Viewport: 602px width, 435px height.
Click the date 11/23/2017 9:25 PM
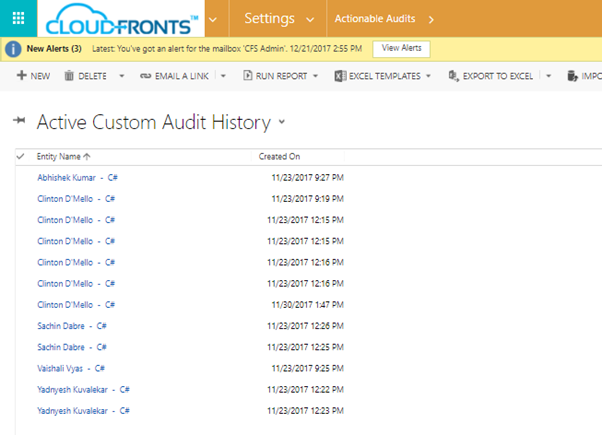point(308,368)
